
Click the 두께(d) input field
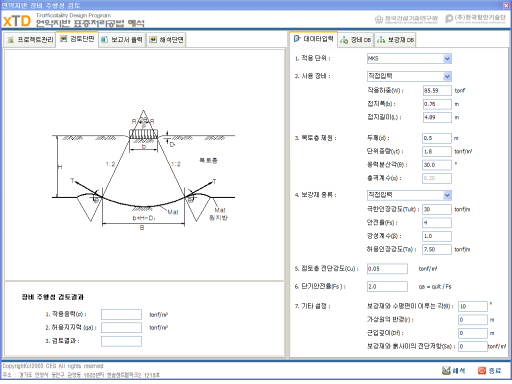click(x=437, y=138)
